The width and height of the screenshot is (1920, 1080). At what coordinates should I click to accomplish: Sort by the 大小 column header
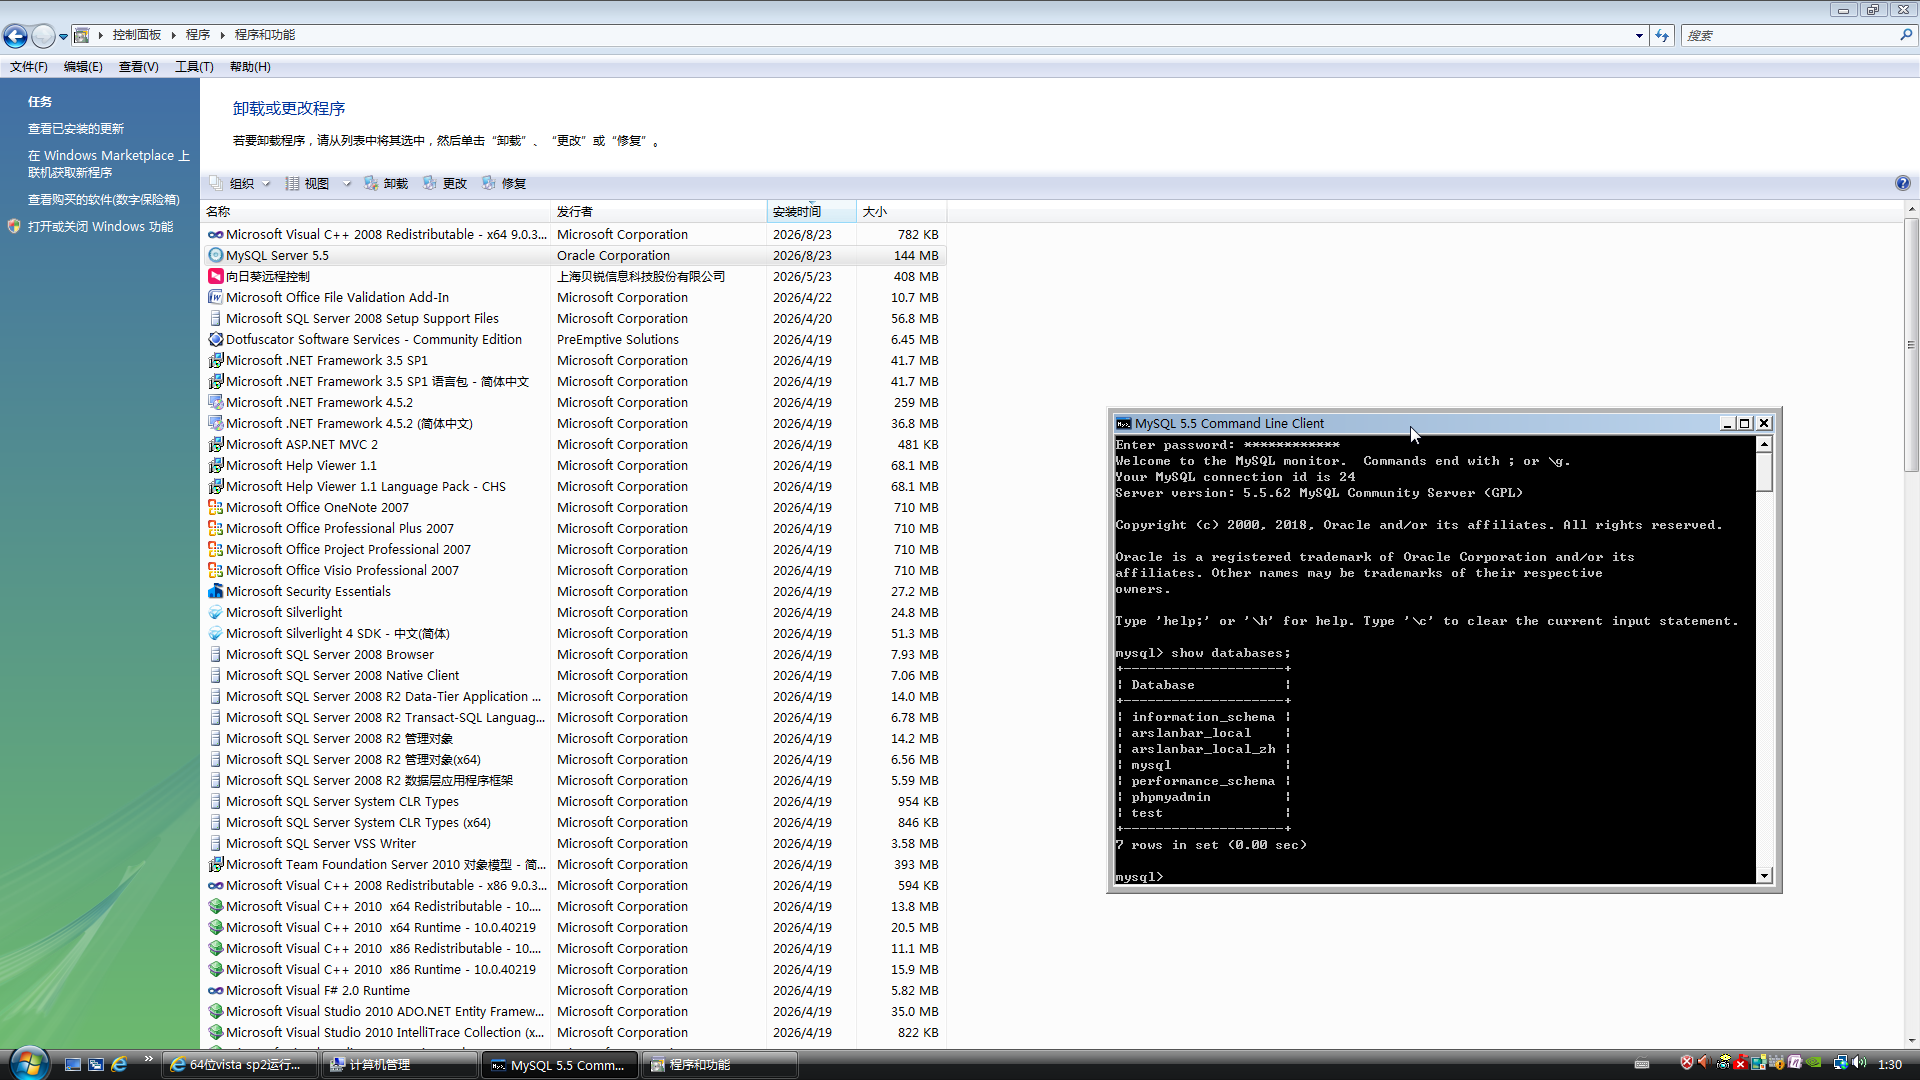coord(902,212)
